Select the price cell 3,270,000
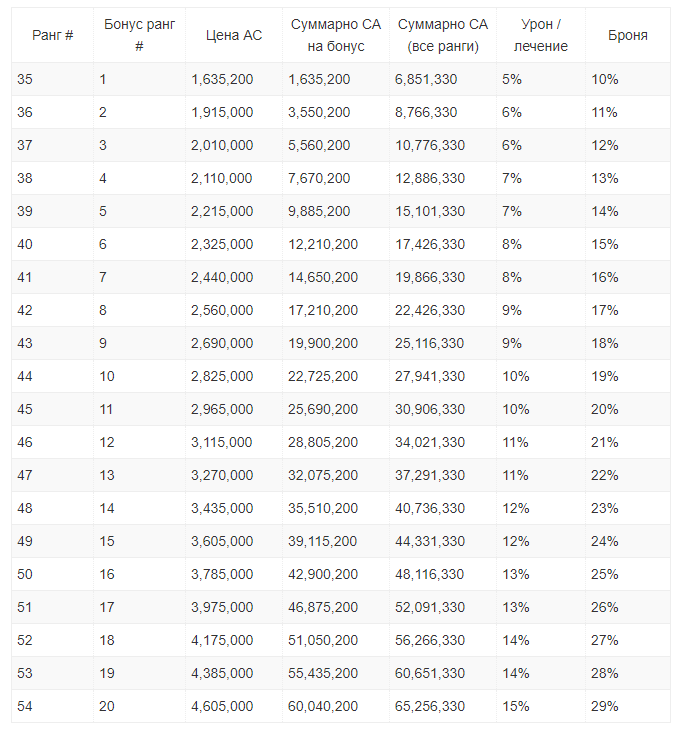This screenshot has width=684, height=735. [x=222, y=475]
